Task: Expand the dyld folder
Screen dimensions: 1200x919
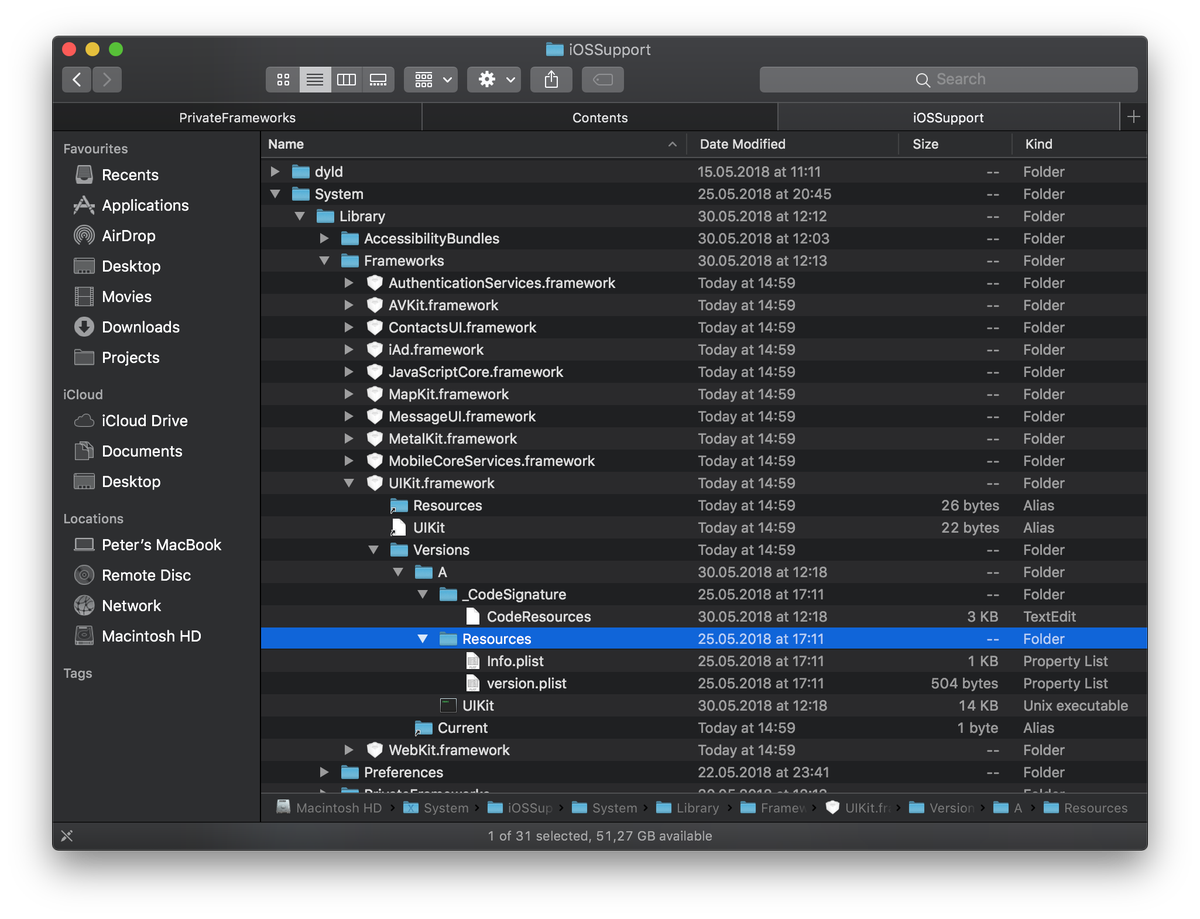Action: coord(275,172)
